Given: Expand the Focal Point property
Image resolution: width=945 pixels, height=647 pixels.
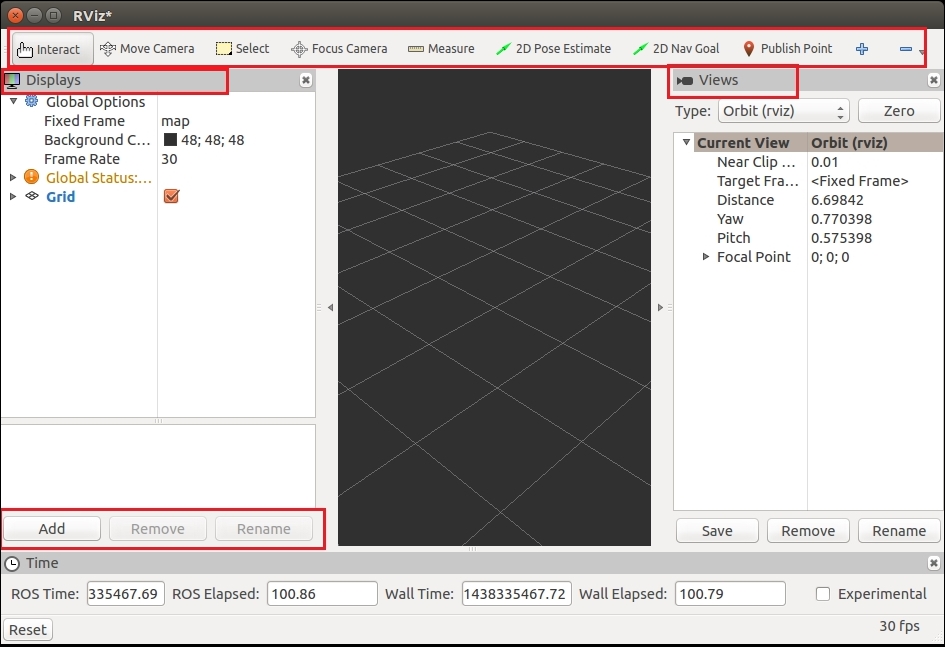Looking at the screenshot, I should [x=706, y=257].
